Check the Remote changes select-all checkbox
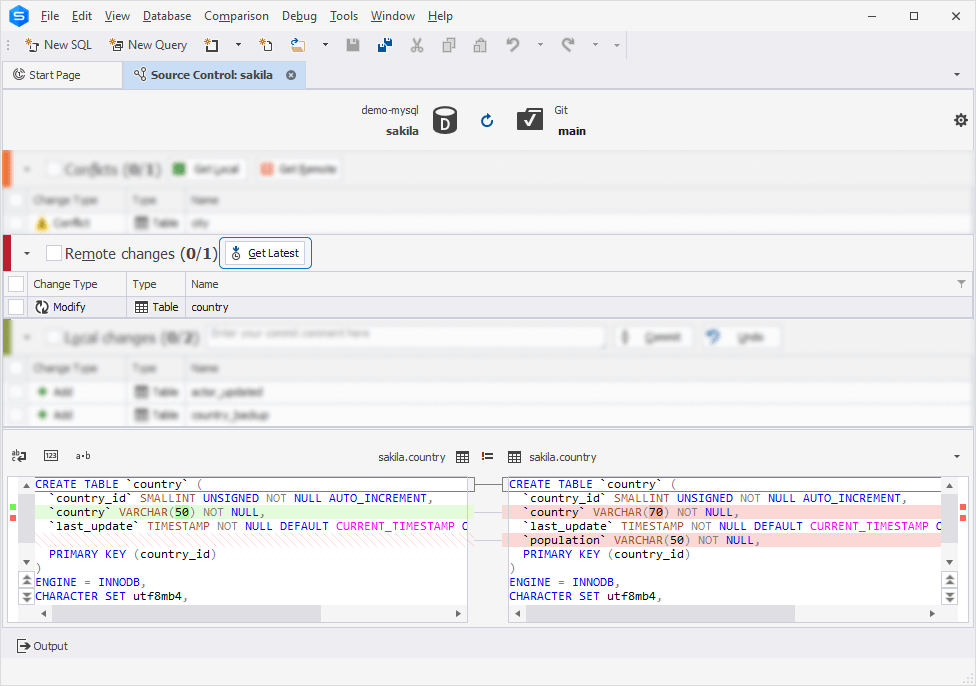 pyautogui.click(x=54, y=253)
